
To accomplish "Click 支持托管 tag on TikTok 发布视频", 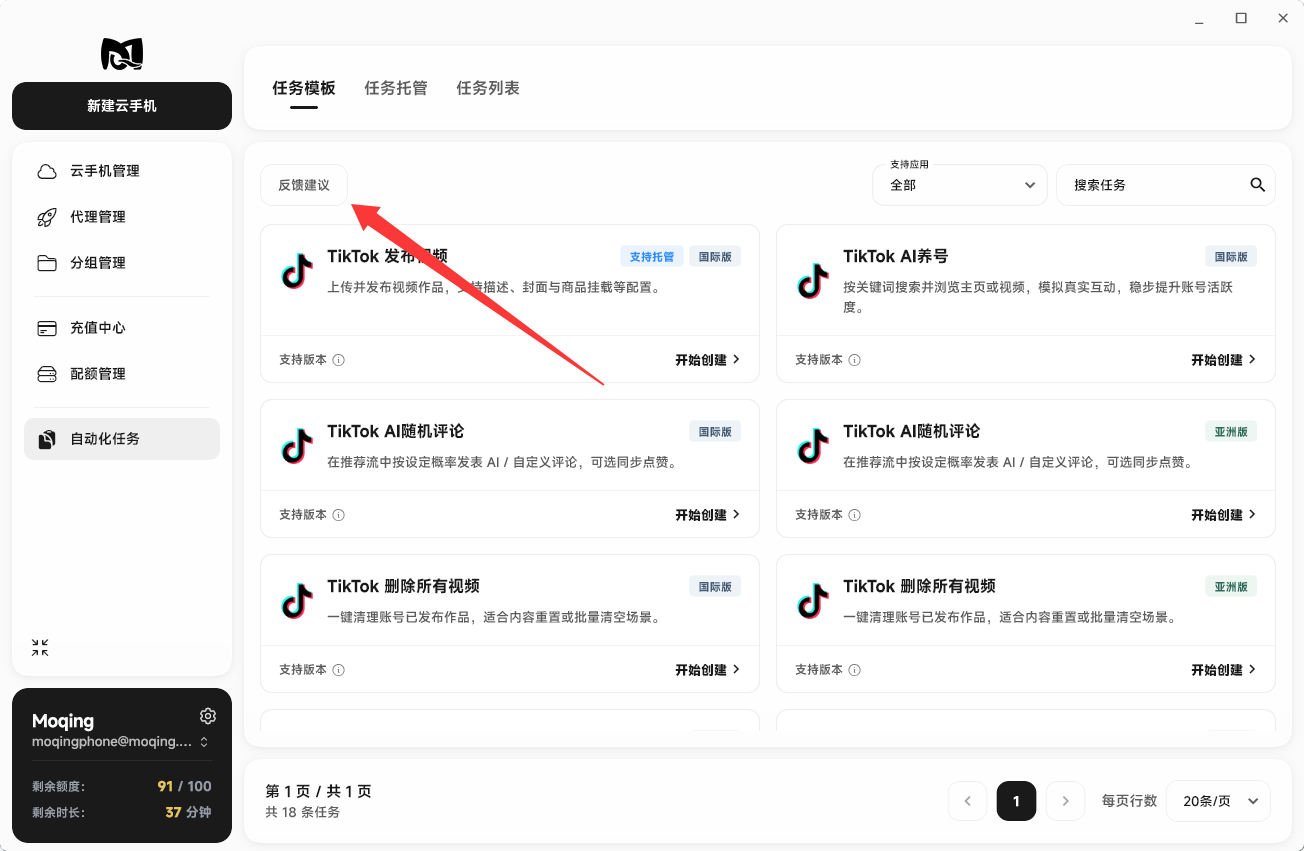I will point(652,257).
